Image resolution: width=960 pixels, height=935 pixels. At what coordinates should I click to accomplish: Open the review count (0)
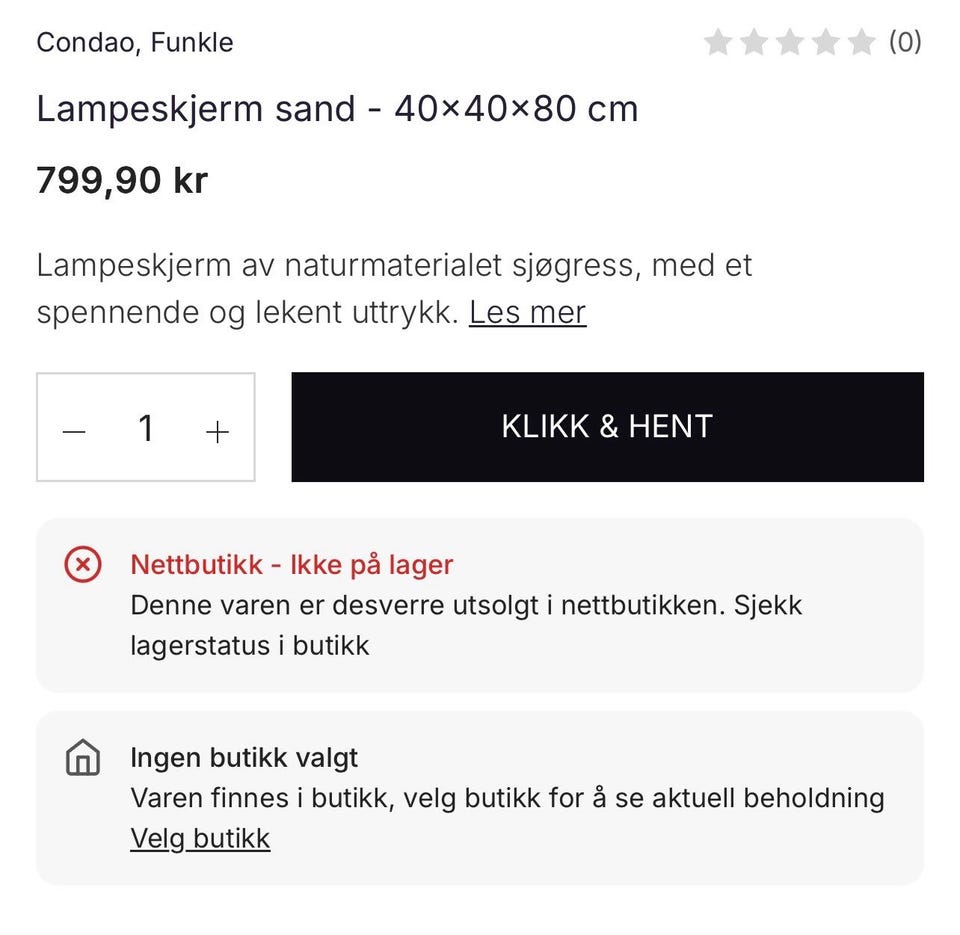(x=905, y=42)
